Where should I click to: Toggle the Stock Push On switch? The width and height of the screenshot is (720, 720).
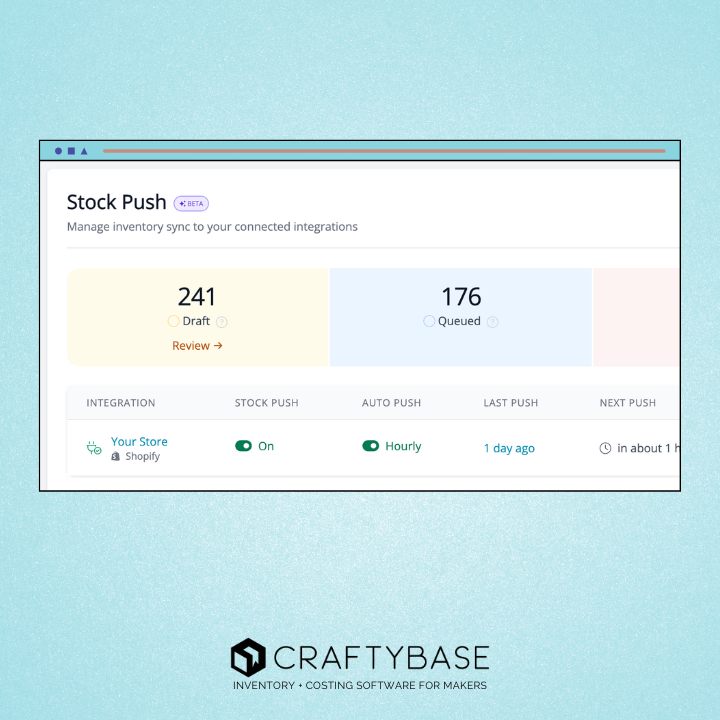pos(243,446)
